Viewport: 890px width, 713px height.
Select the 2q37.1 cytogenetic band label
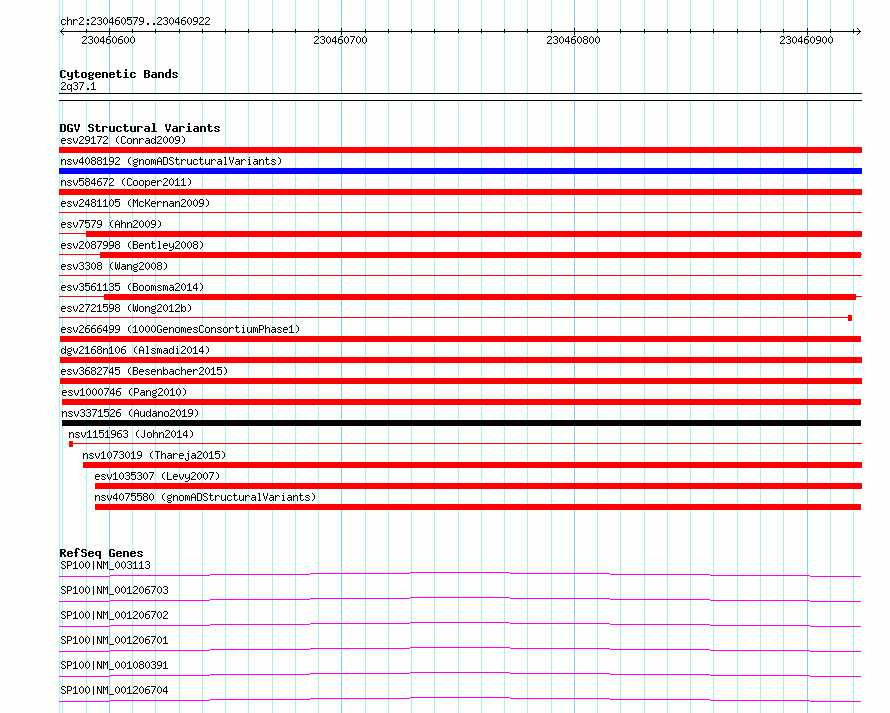(x=78, y=86)
